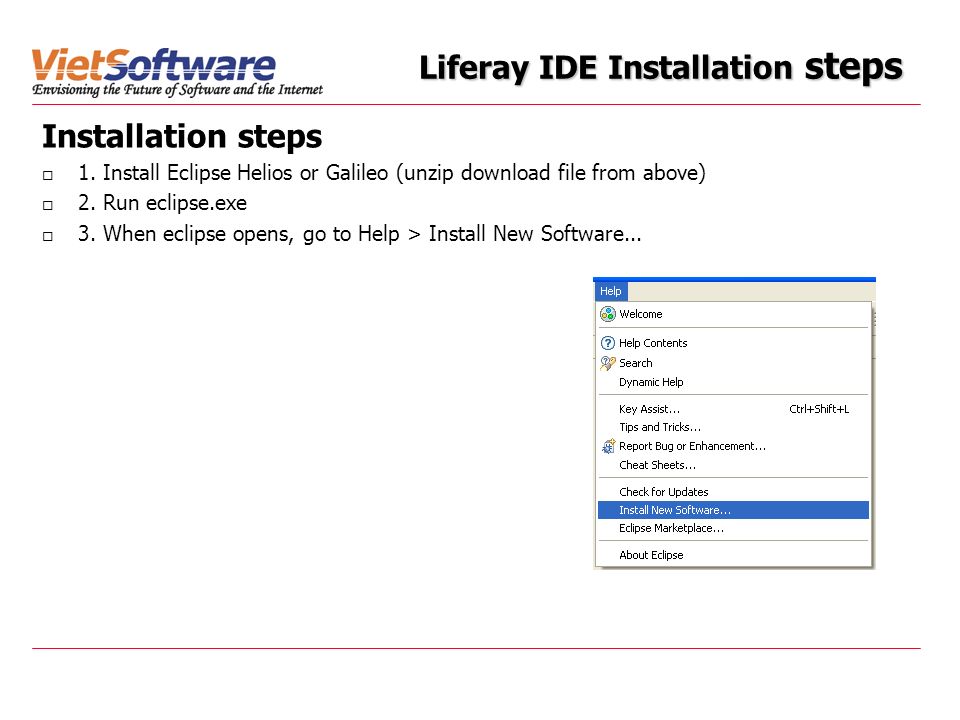Click the 'Installation steps' heading
The width and height of the screenshot is (960, 720).
coord(182,137)
